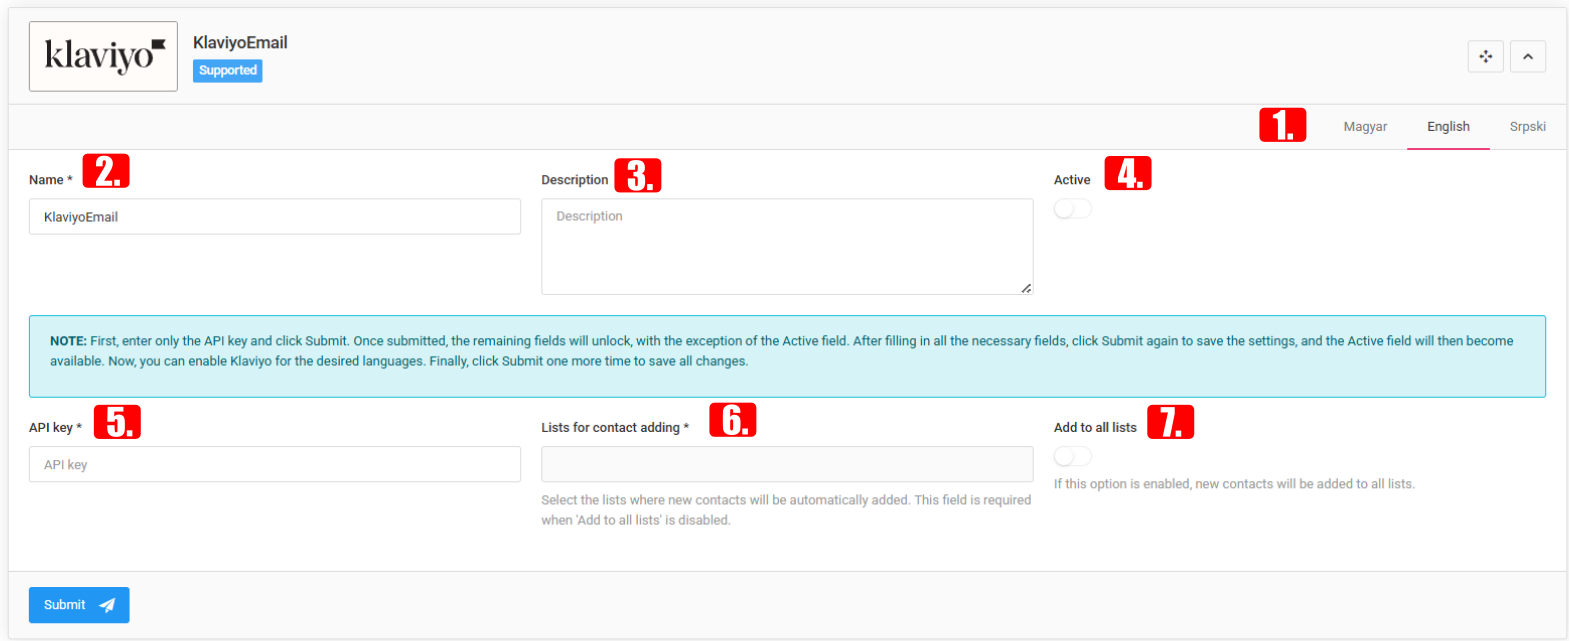Click the 'API key' label
Viewport: 1570px width, 641px height.
point(56,427)
